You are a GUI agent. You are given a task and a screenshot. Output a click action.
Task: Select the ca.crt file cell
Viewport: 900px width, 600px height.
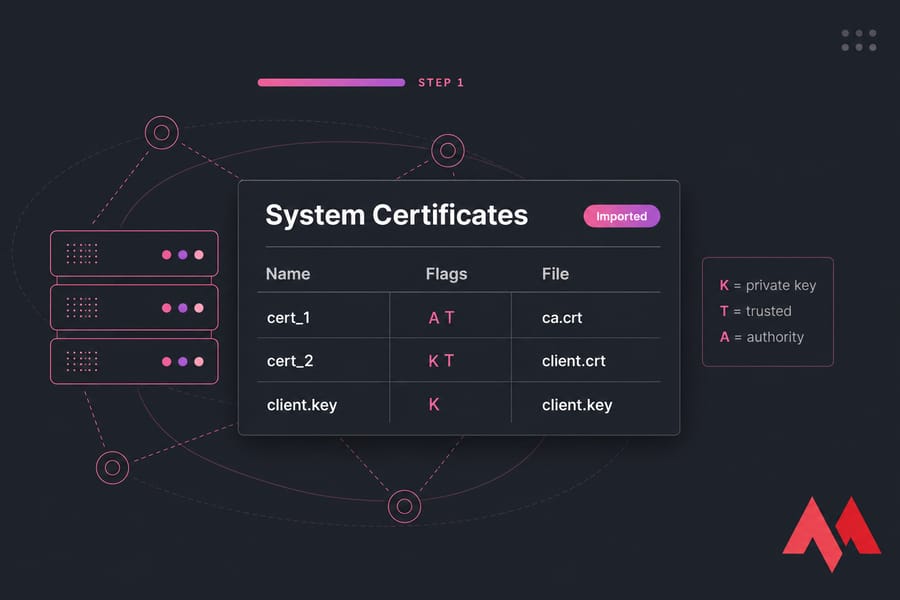(562, 318)
